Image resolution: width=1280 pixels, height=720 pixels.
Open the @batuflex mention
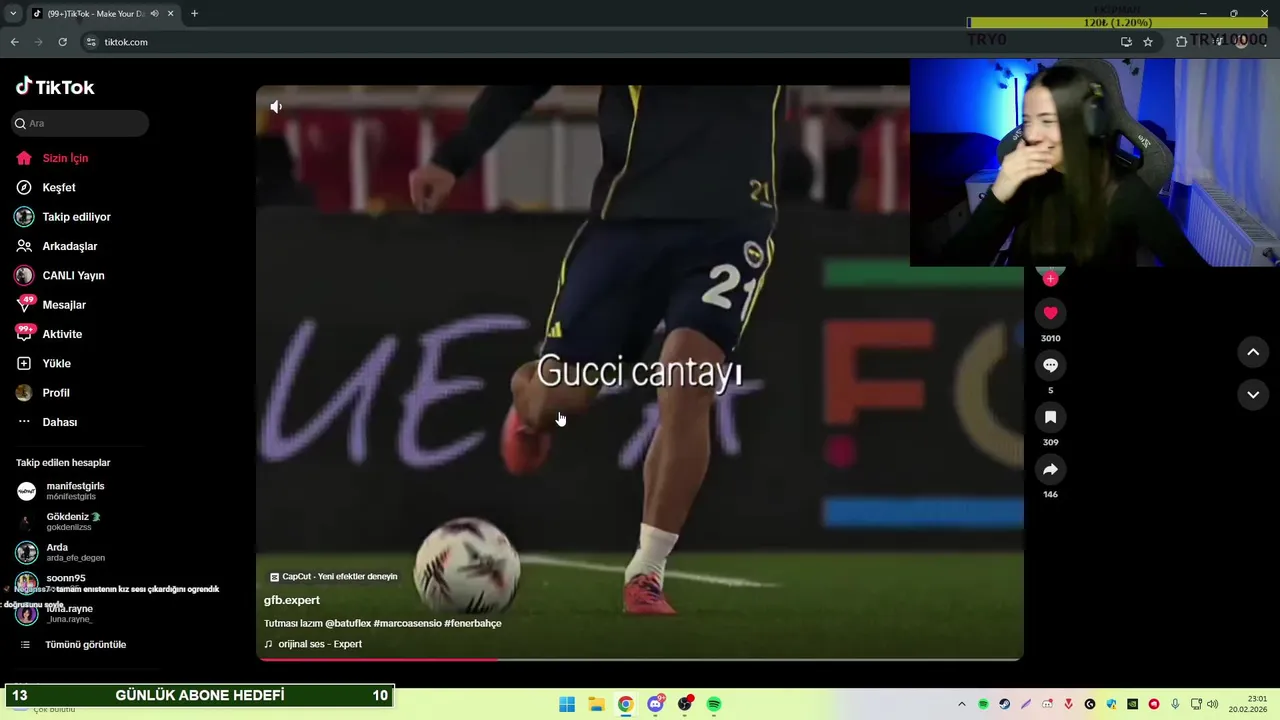tap(347, 623)
